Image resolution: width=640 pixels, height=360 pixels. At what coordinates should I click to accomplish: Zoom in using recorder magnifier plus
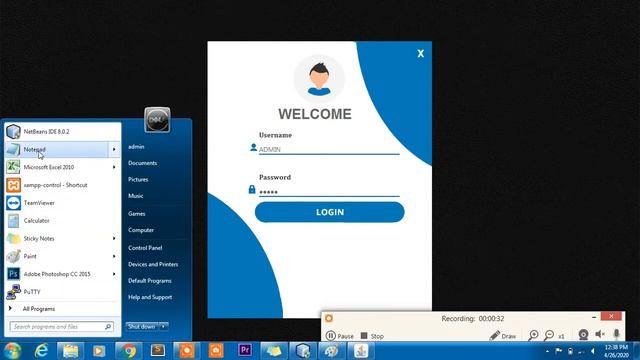[x=533, y=336]
